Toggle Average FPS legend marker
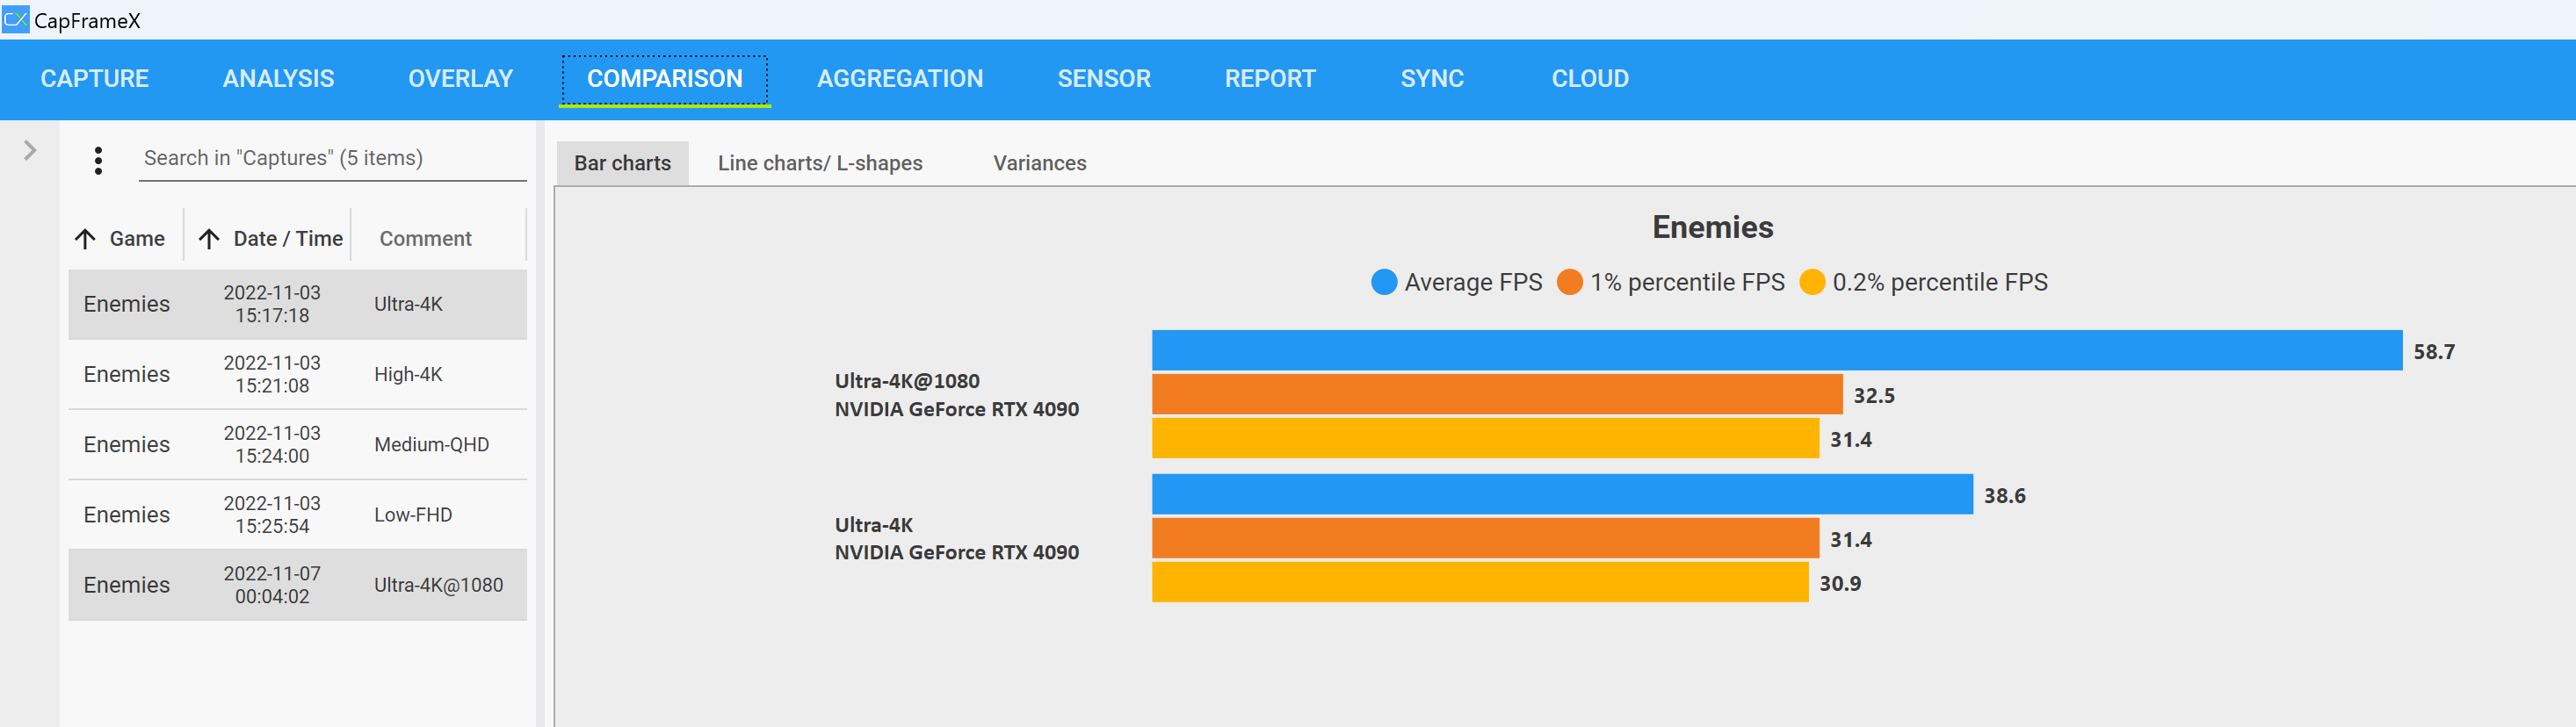Screen dimensions: 2576x727 1383,283
